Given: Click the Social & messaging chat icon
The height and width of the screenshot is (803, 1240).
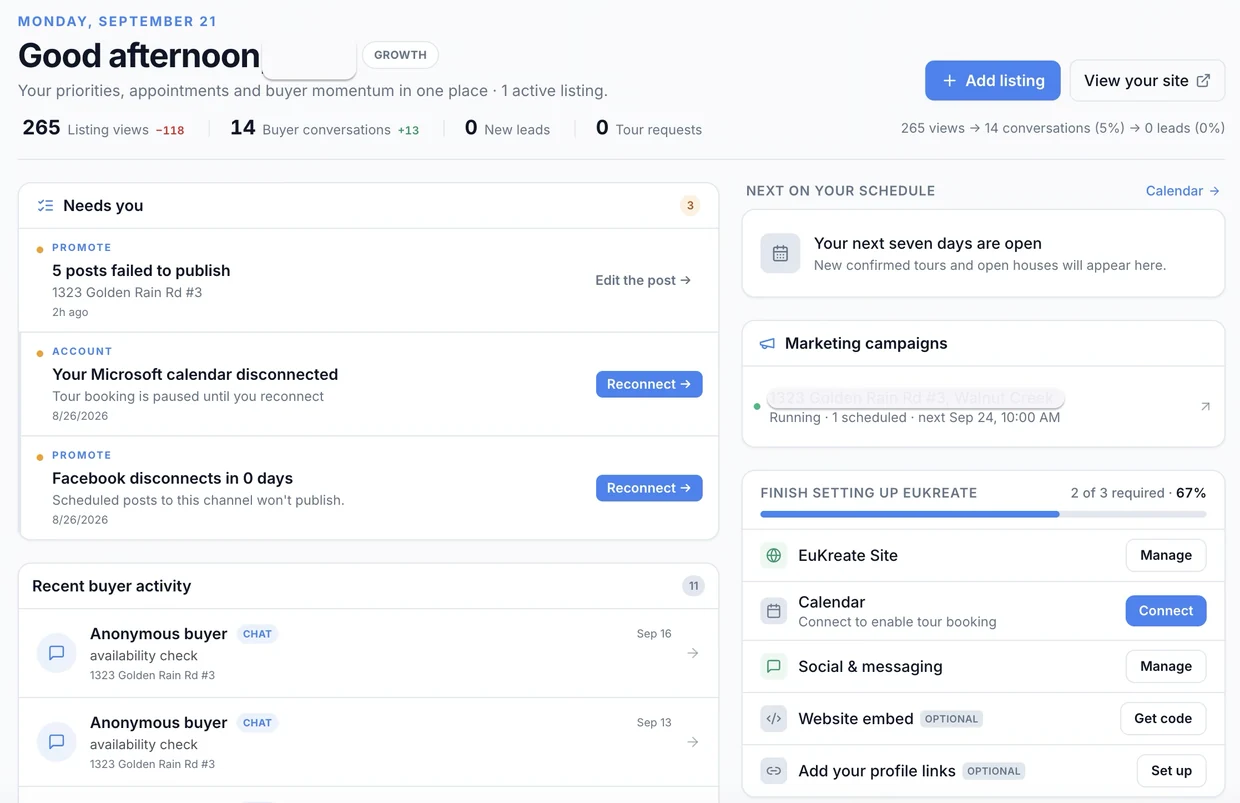Looking at the screenshot, I should click(773, 666).
